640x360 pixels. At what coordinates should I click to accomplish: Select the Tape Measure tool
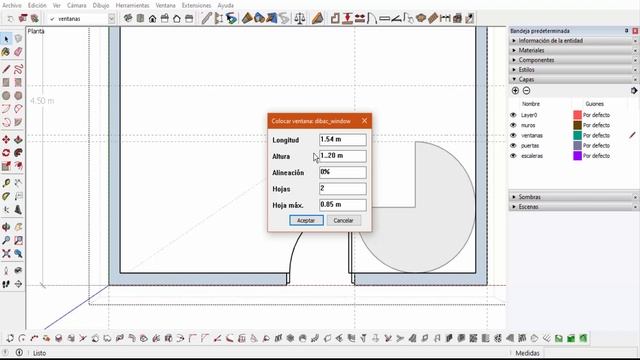pos(6,183)
